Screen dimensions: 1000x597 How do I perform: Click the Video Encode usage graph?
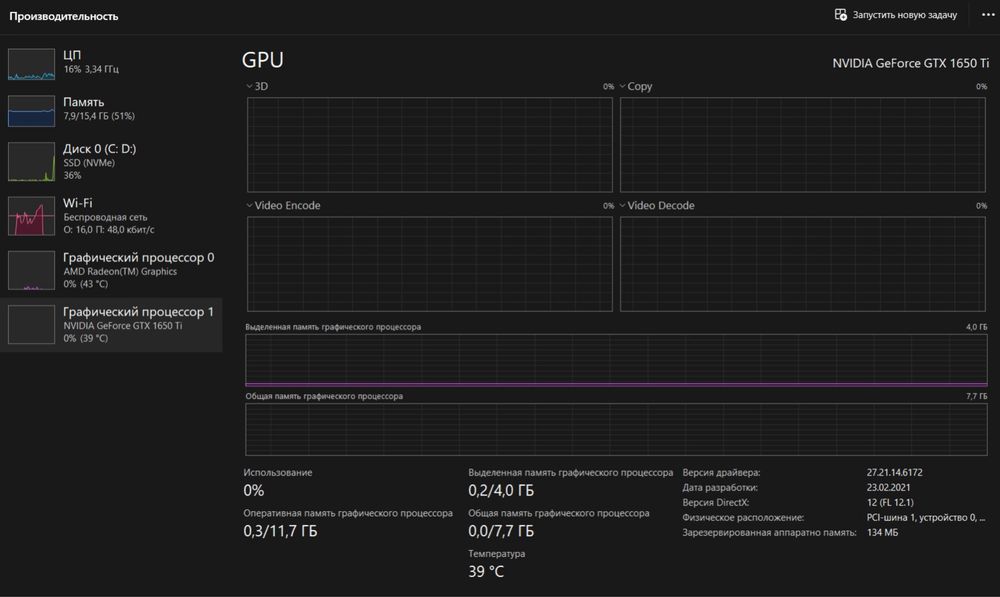coord(430,264)
